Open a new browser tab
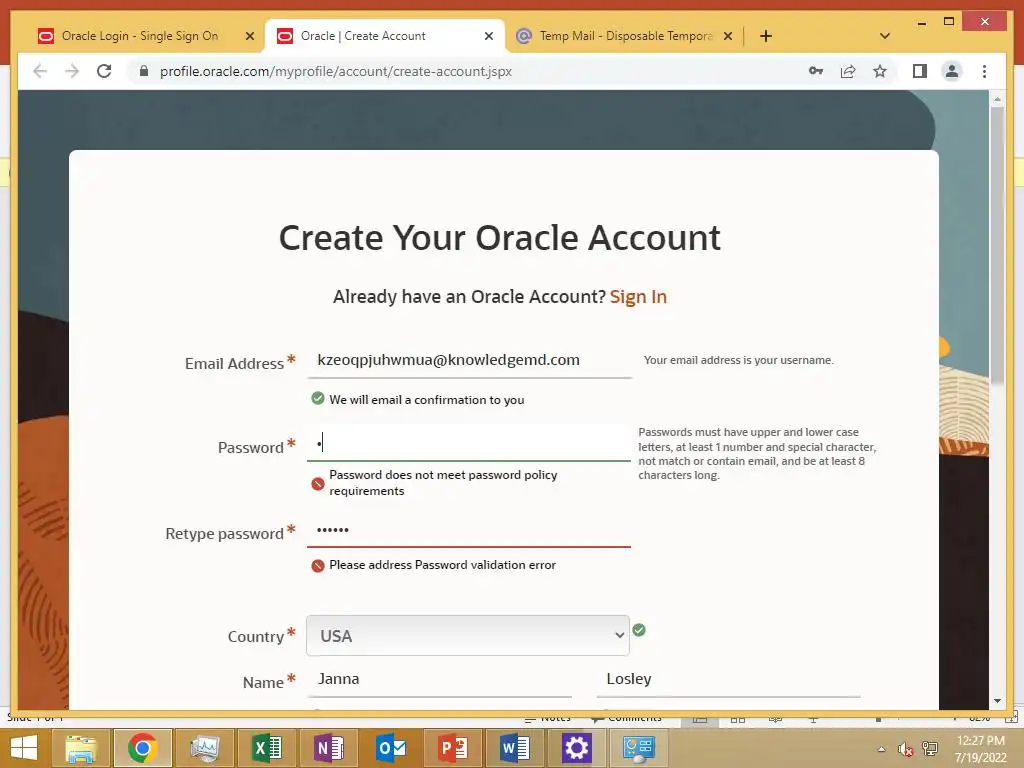Viewport: 1024px width, 768px height. (x=766, y=36)
